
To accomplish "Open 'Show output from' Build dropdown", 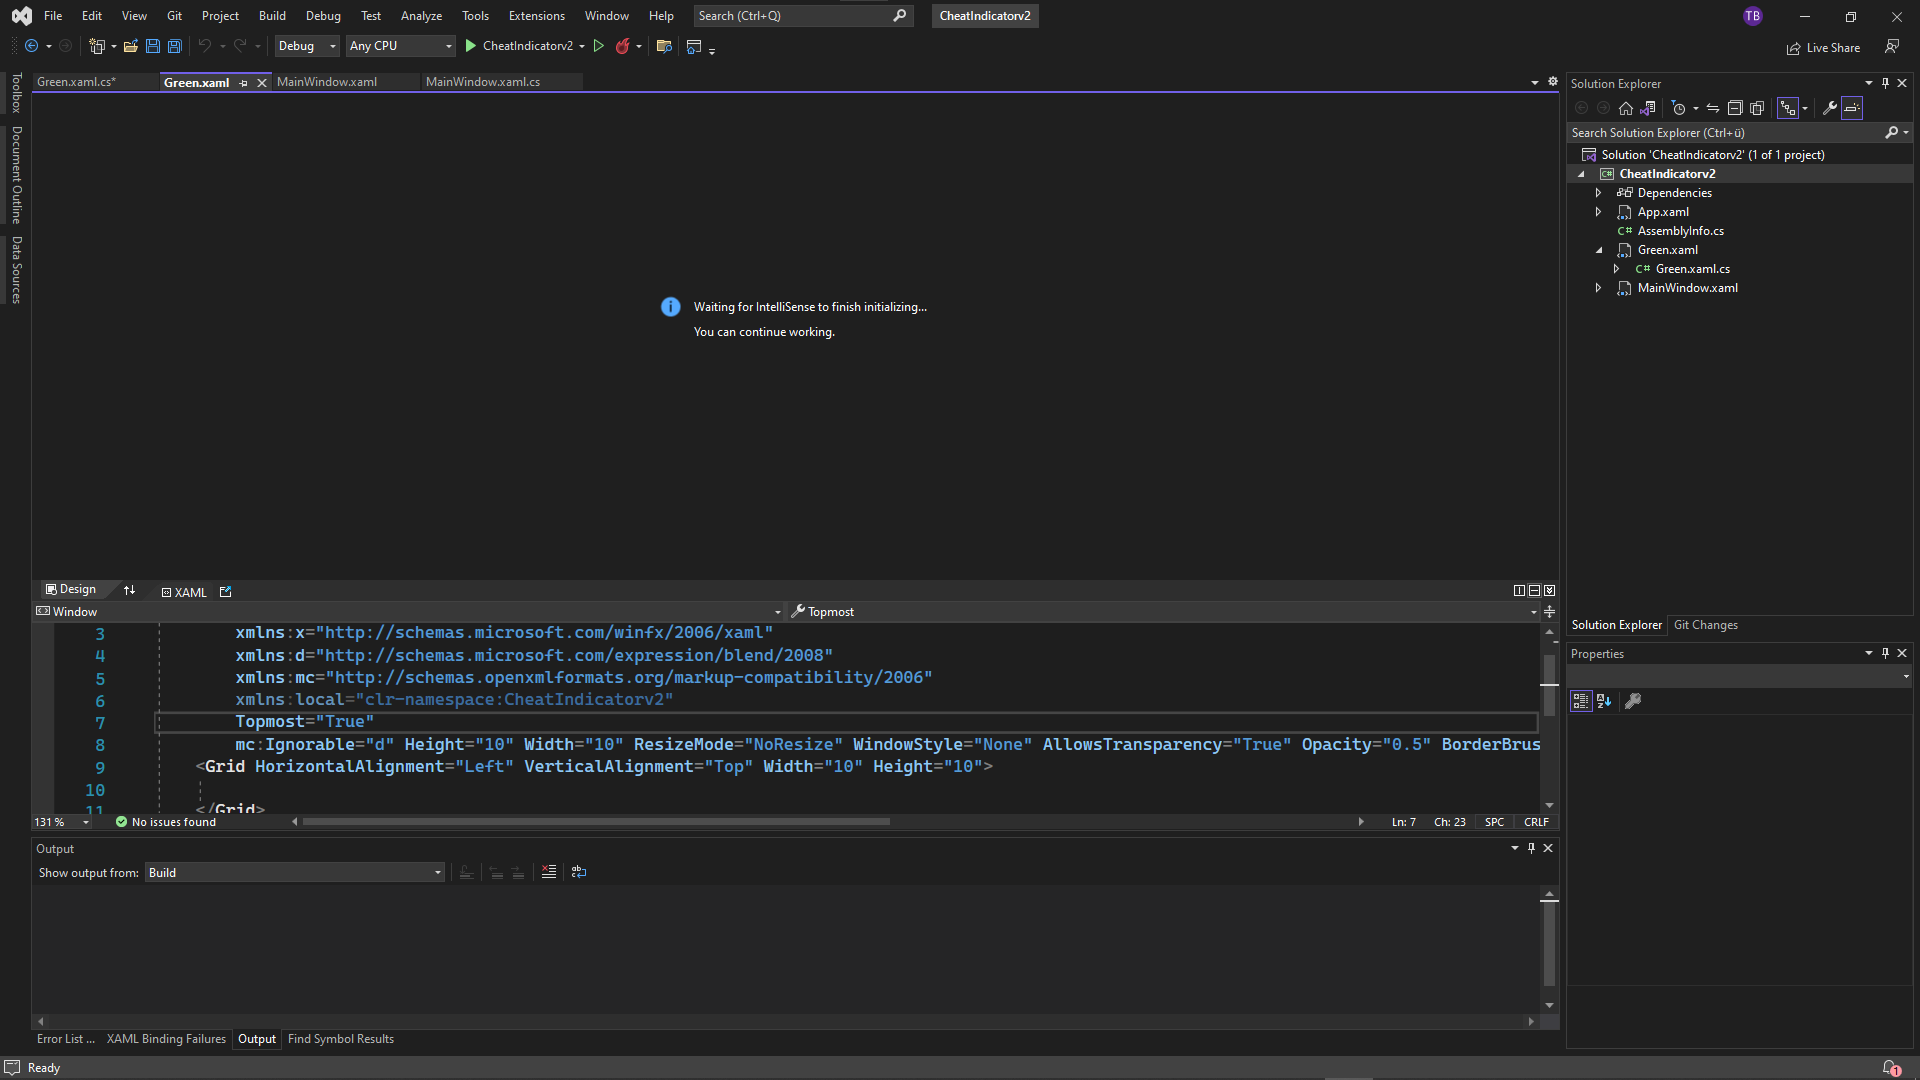I will click(295, 873).
